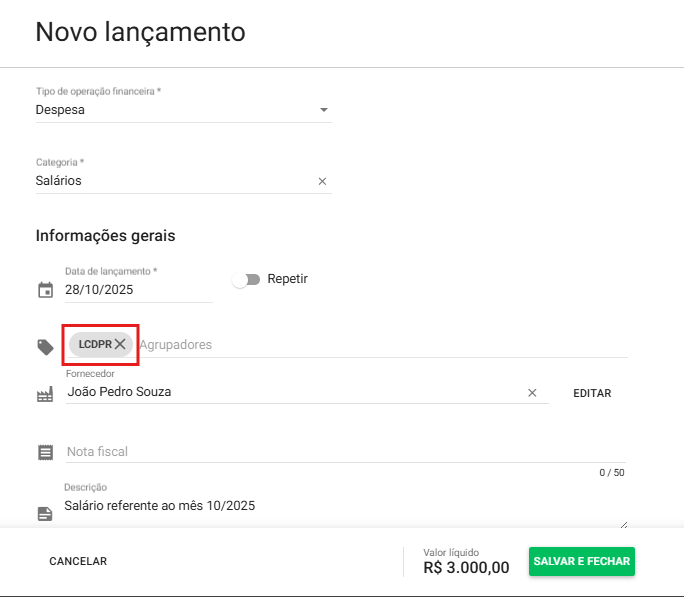
Task: Clear the Salários category selection
Action: (x=322, y=182)
